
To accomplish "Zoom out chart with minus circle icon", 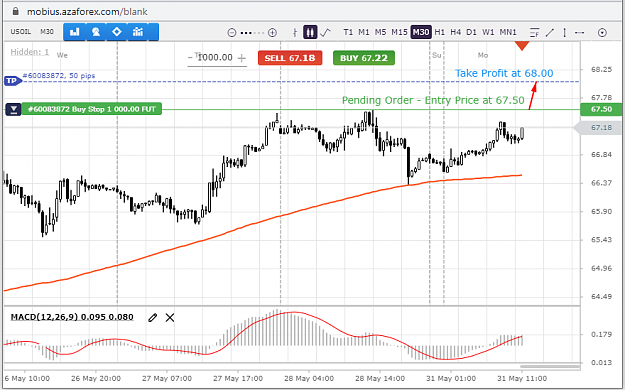I will pos(232,33).
